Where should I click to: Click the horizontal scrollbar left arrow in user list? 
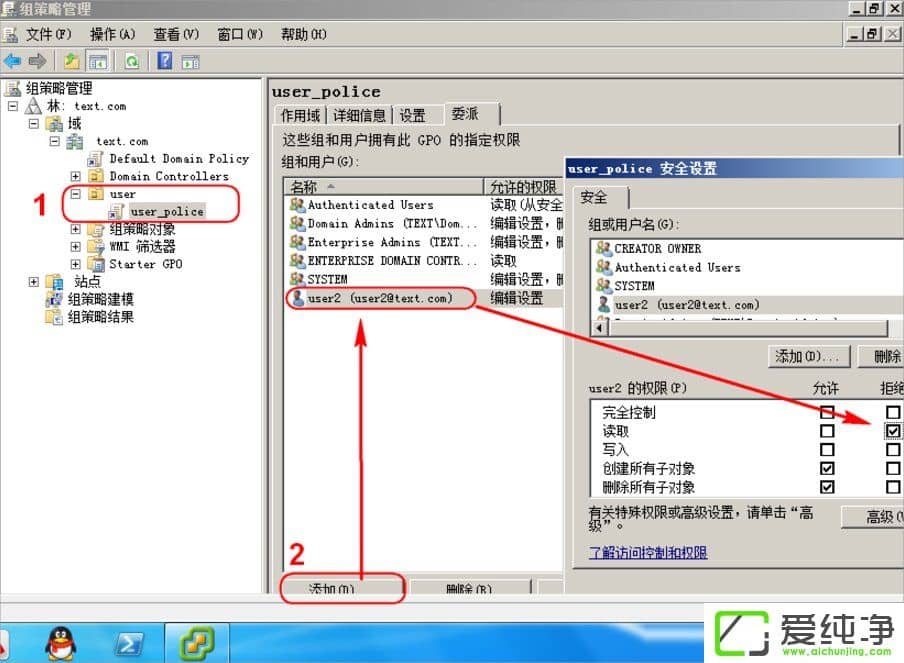click(x=600, y=327)
